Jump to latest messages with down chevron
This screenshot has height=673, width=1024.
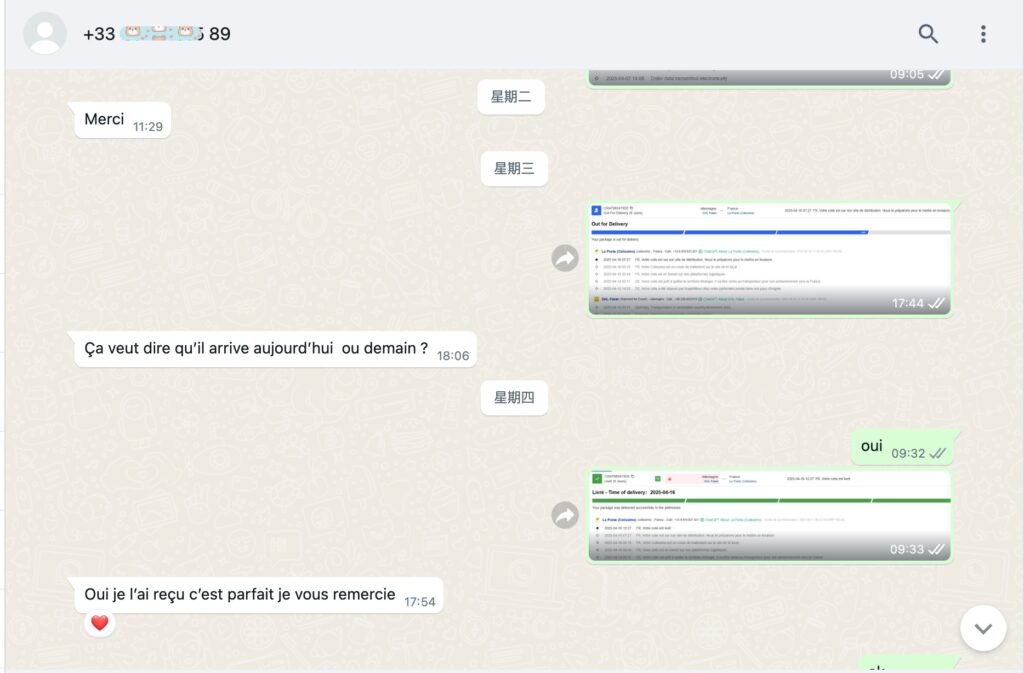[983, 628]
